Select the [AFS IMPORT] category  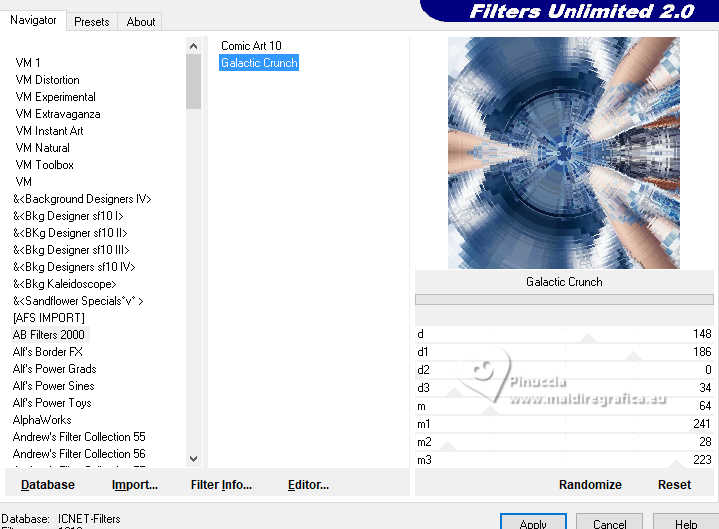click(49, 318)
